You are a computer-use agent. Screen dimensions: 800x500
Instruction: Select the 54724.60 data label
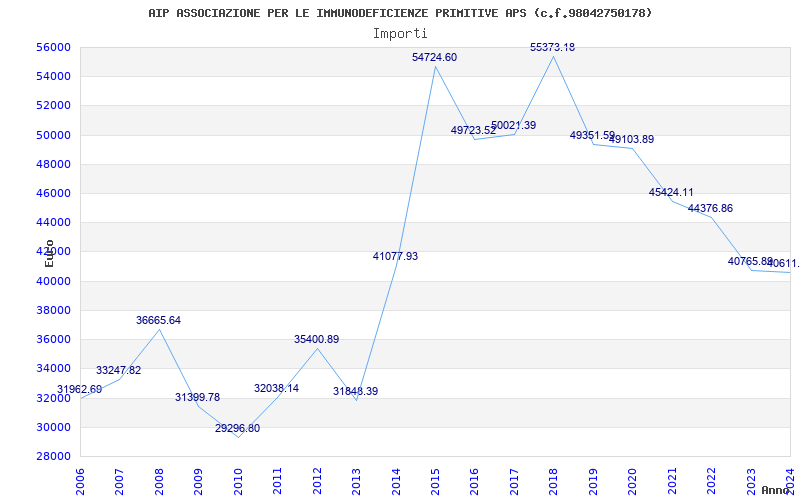click(x=435, y=58)
